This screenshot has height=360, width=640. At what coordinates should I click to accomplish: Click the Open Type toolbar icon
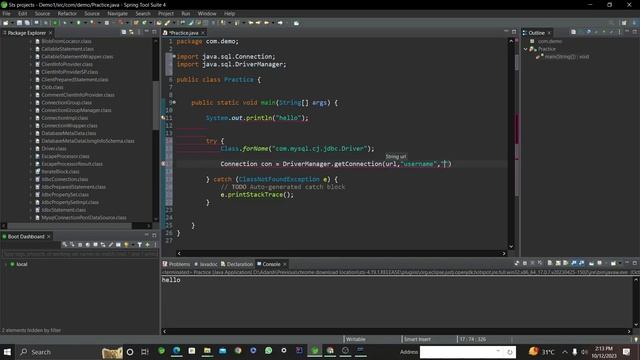point(159,23)
